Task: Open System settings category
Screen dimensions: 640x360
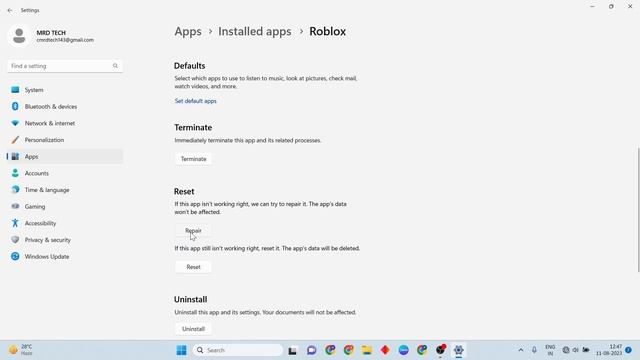Action: [x=64, y=90]
